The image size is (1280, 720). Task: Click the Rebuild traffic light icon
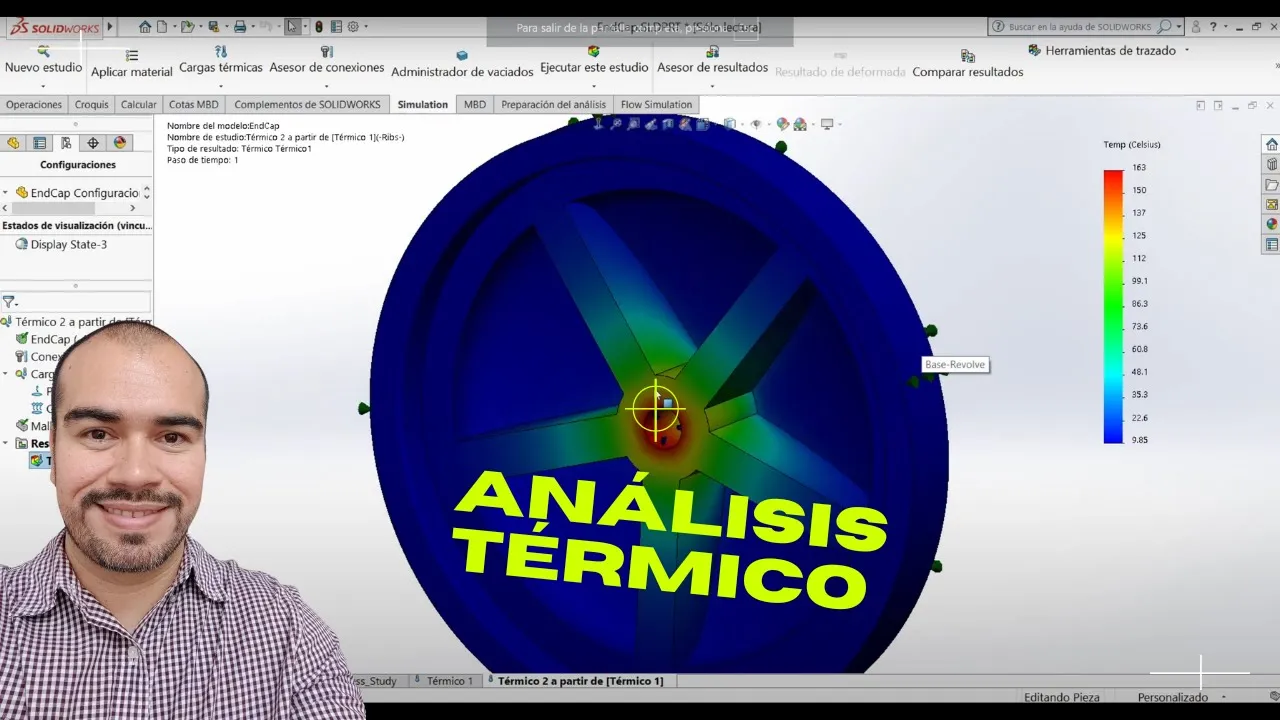click(x=318, y=27)
